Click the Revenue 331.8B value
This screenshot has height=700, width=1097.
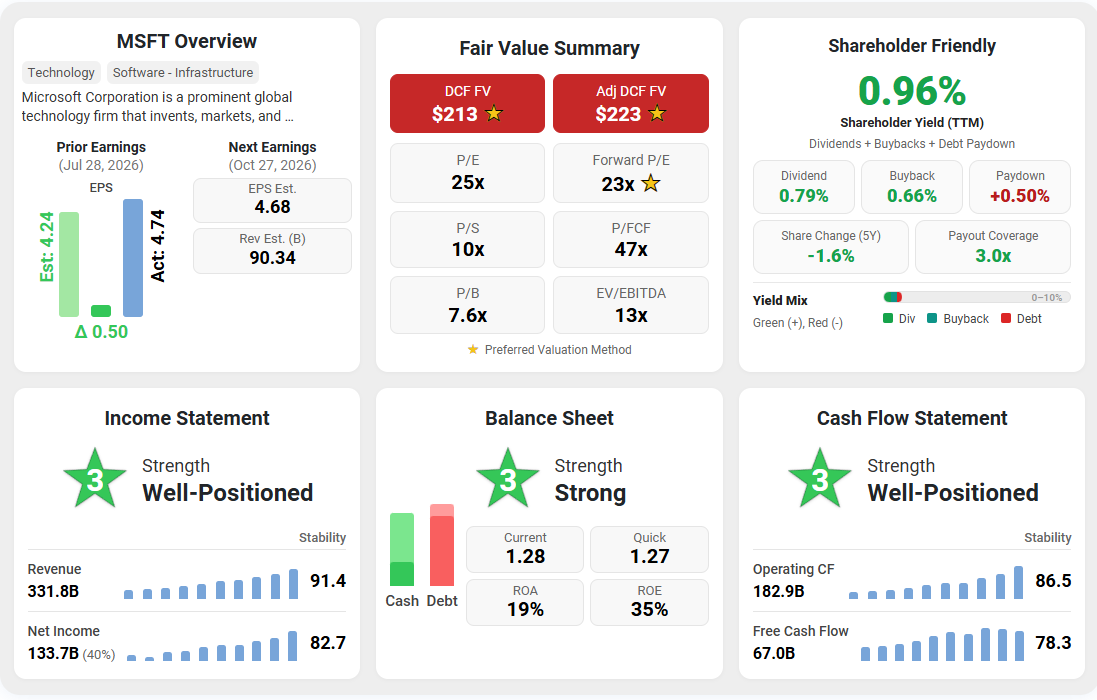pos(53,591)
